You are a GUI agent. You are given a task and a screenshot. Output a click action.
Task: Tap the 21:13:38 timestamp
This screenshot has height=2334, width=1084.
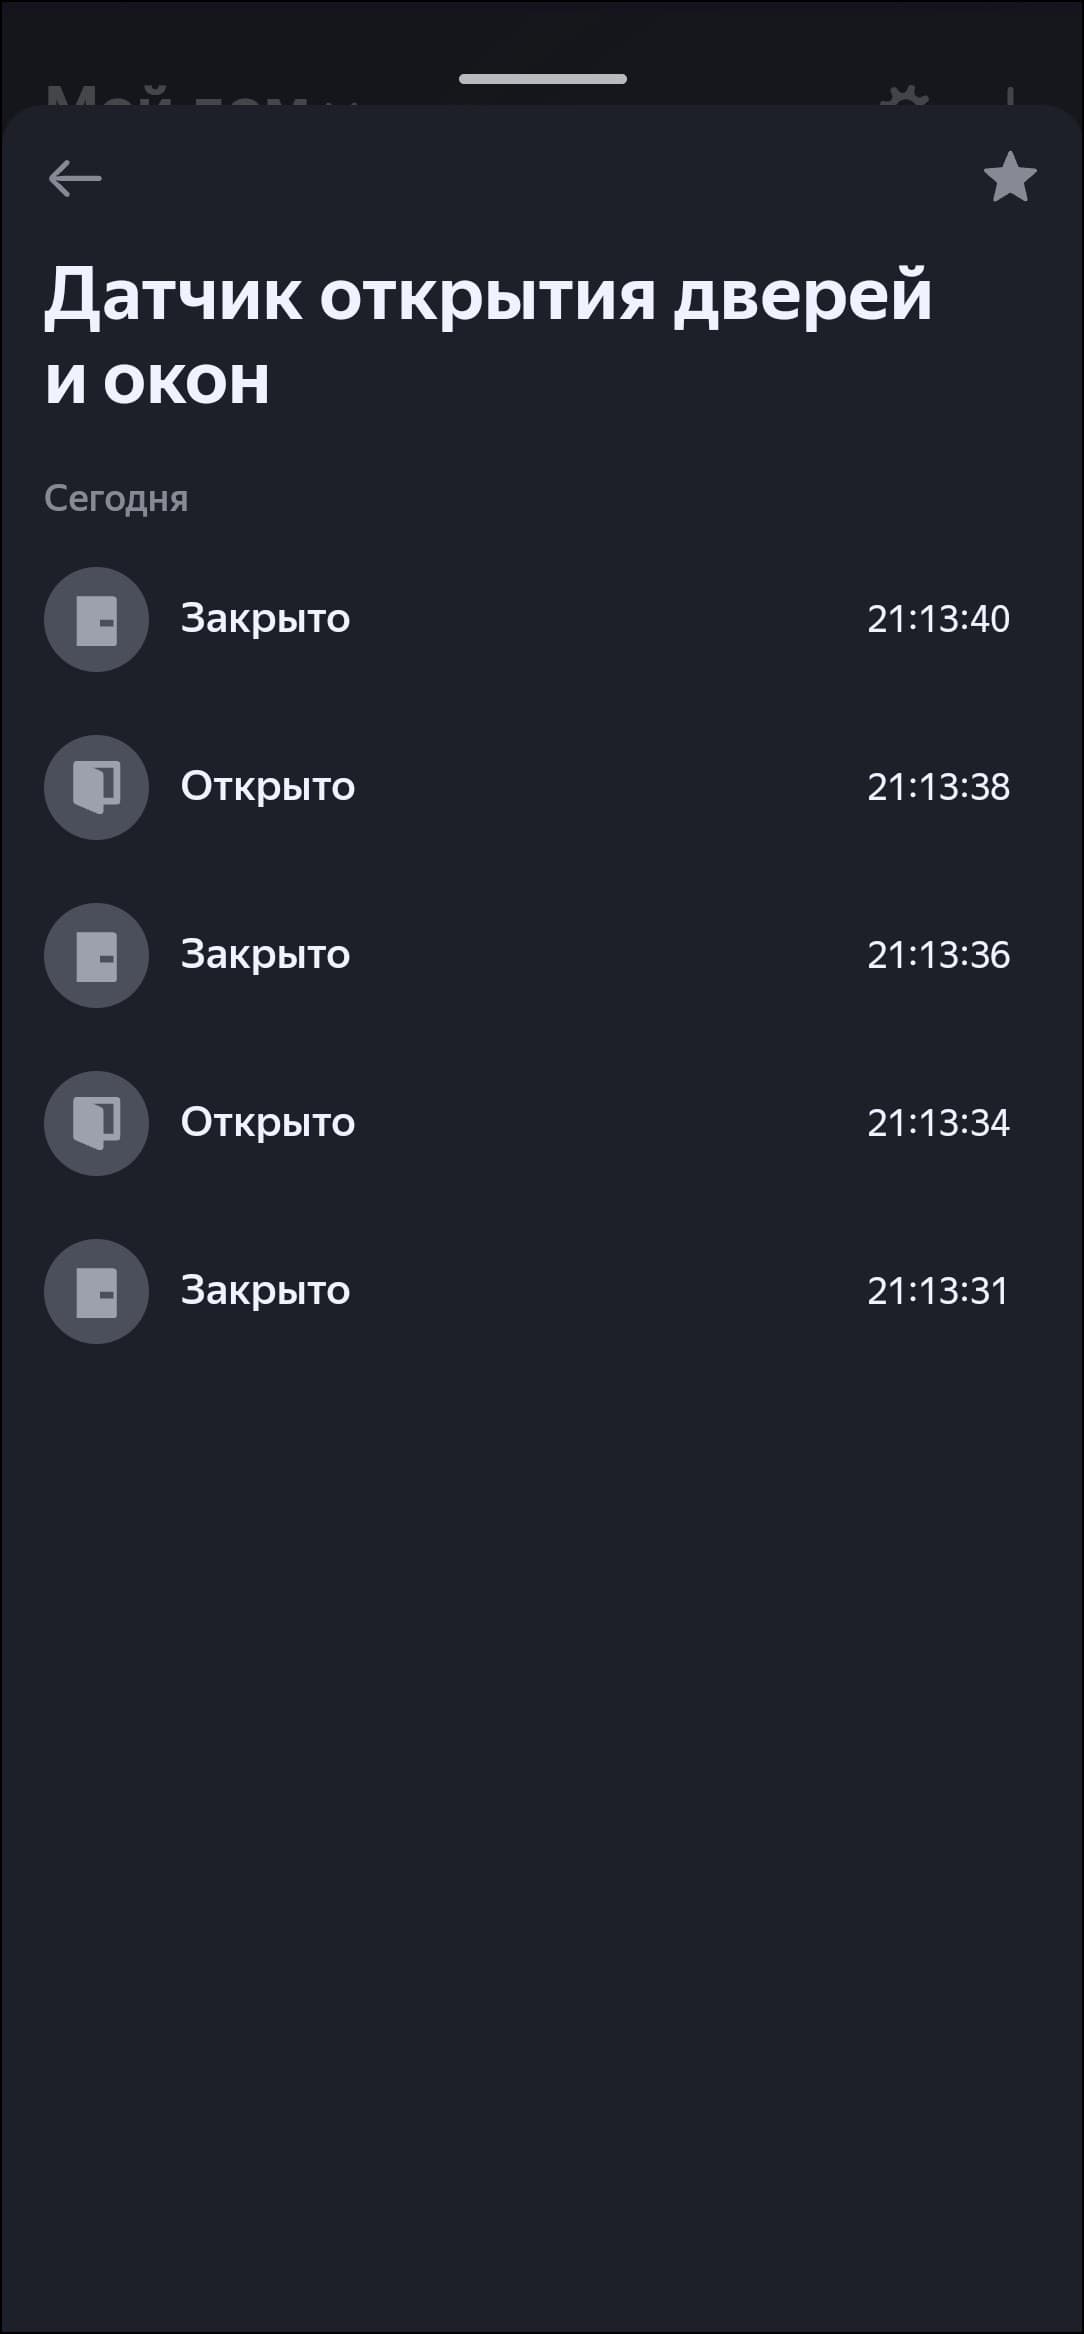click(938, 788)
